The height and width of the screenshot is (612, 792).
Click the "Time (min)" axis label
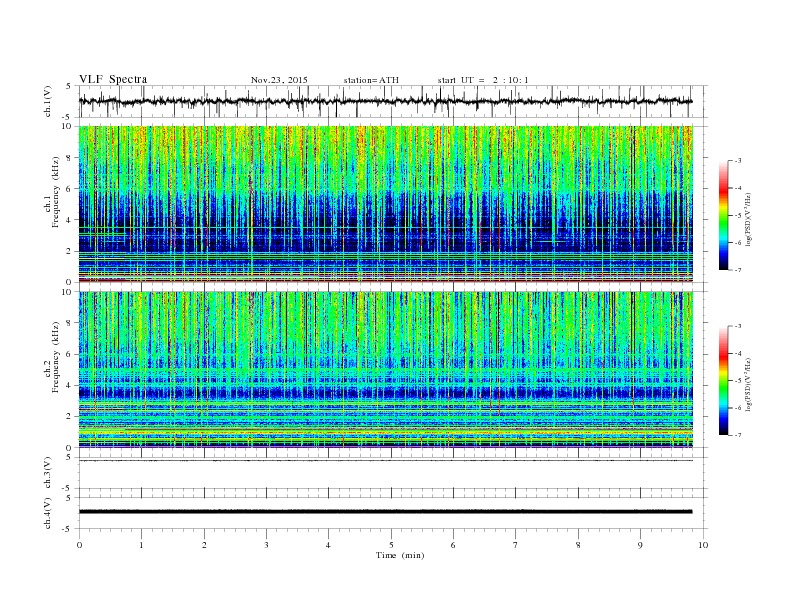[x=400, y=555]
